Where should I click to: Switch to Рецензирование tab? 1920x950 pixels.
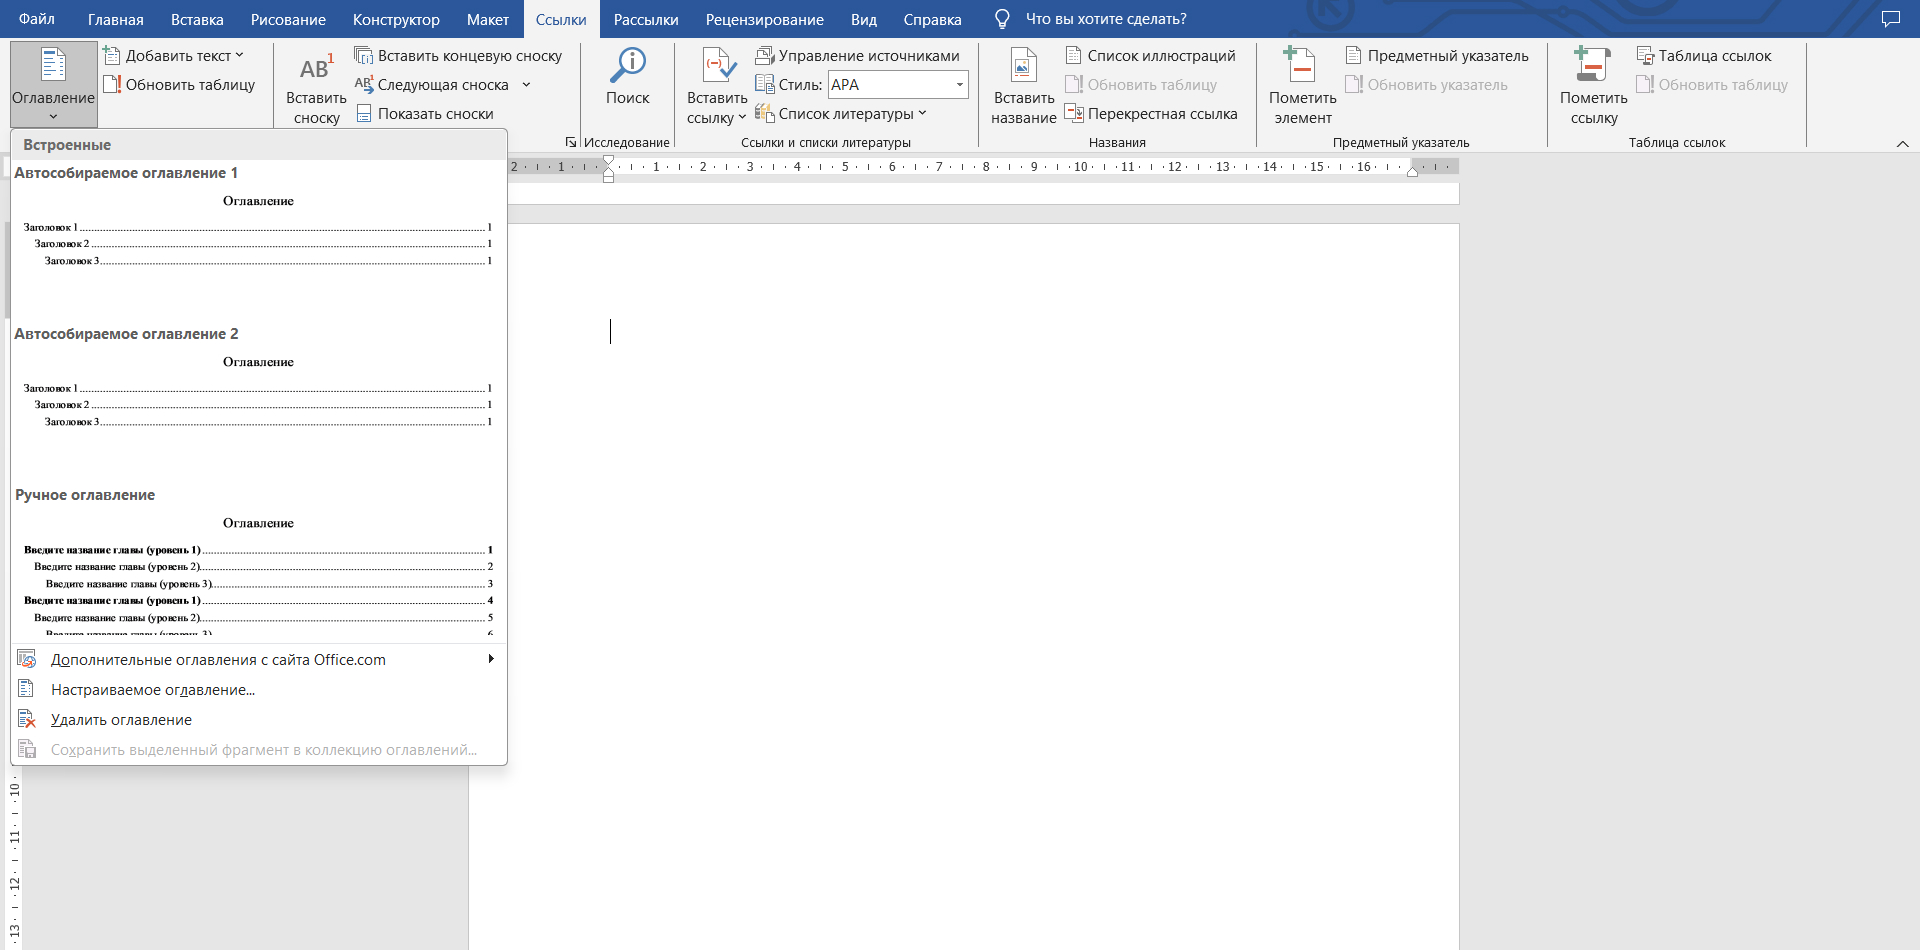(765, 19)
